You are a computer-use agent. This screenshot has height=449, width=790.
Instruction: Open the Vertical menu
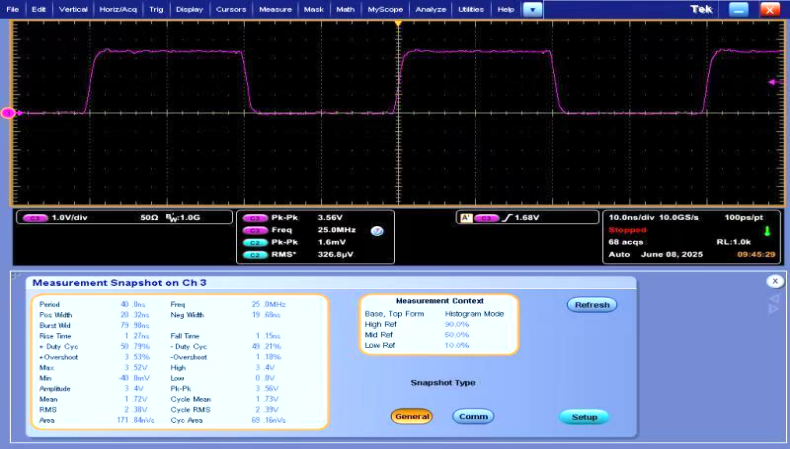[73, 9]
